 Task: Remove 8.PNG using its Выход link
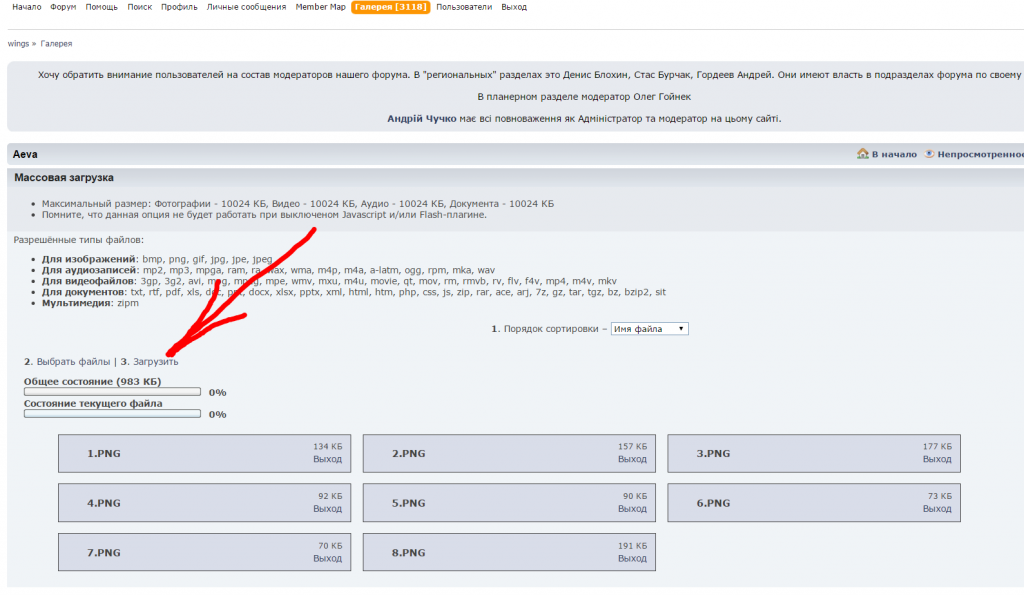coord(631,559)
